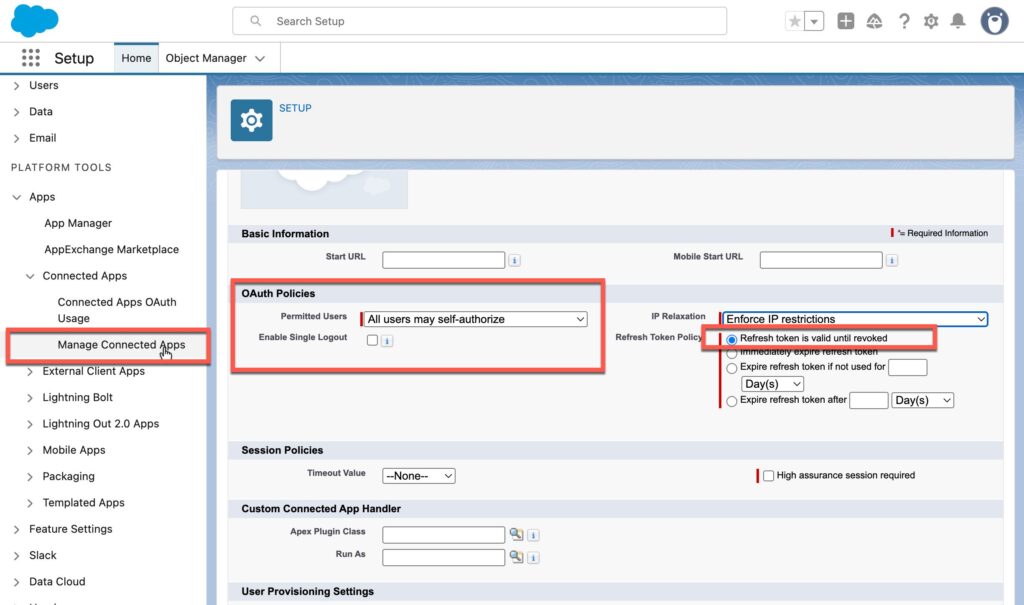
Task: Click the Search Setup field
Action: 479,21
